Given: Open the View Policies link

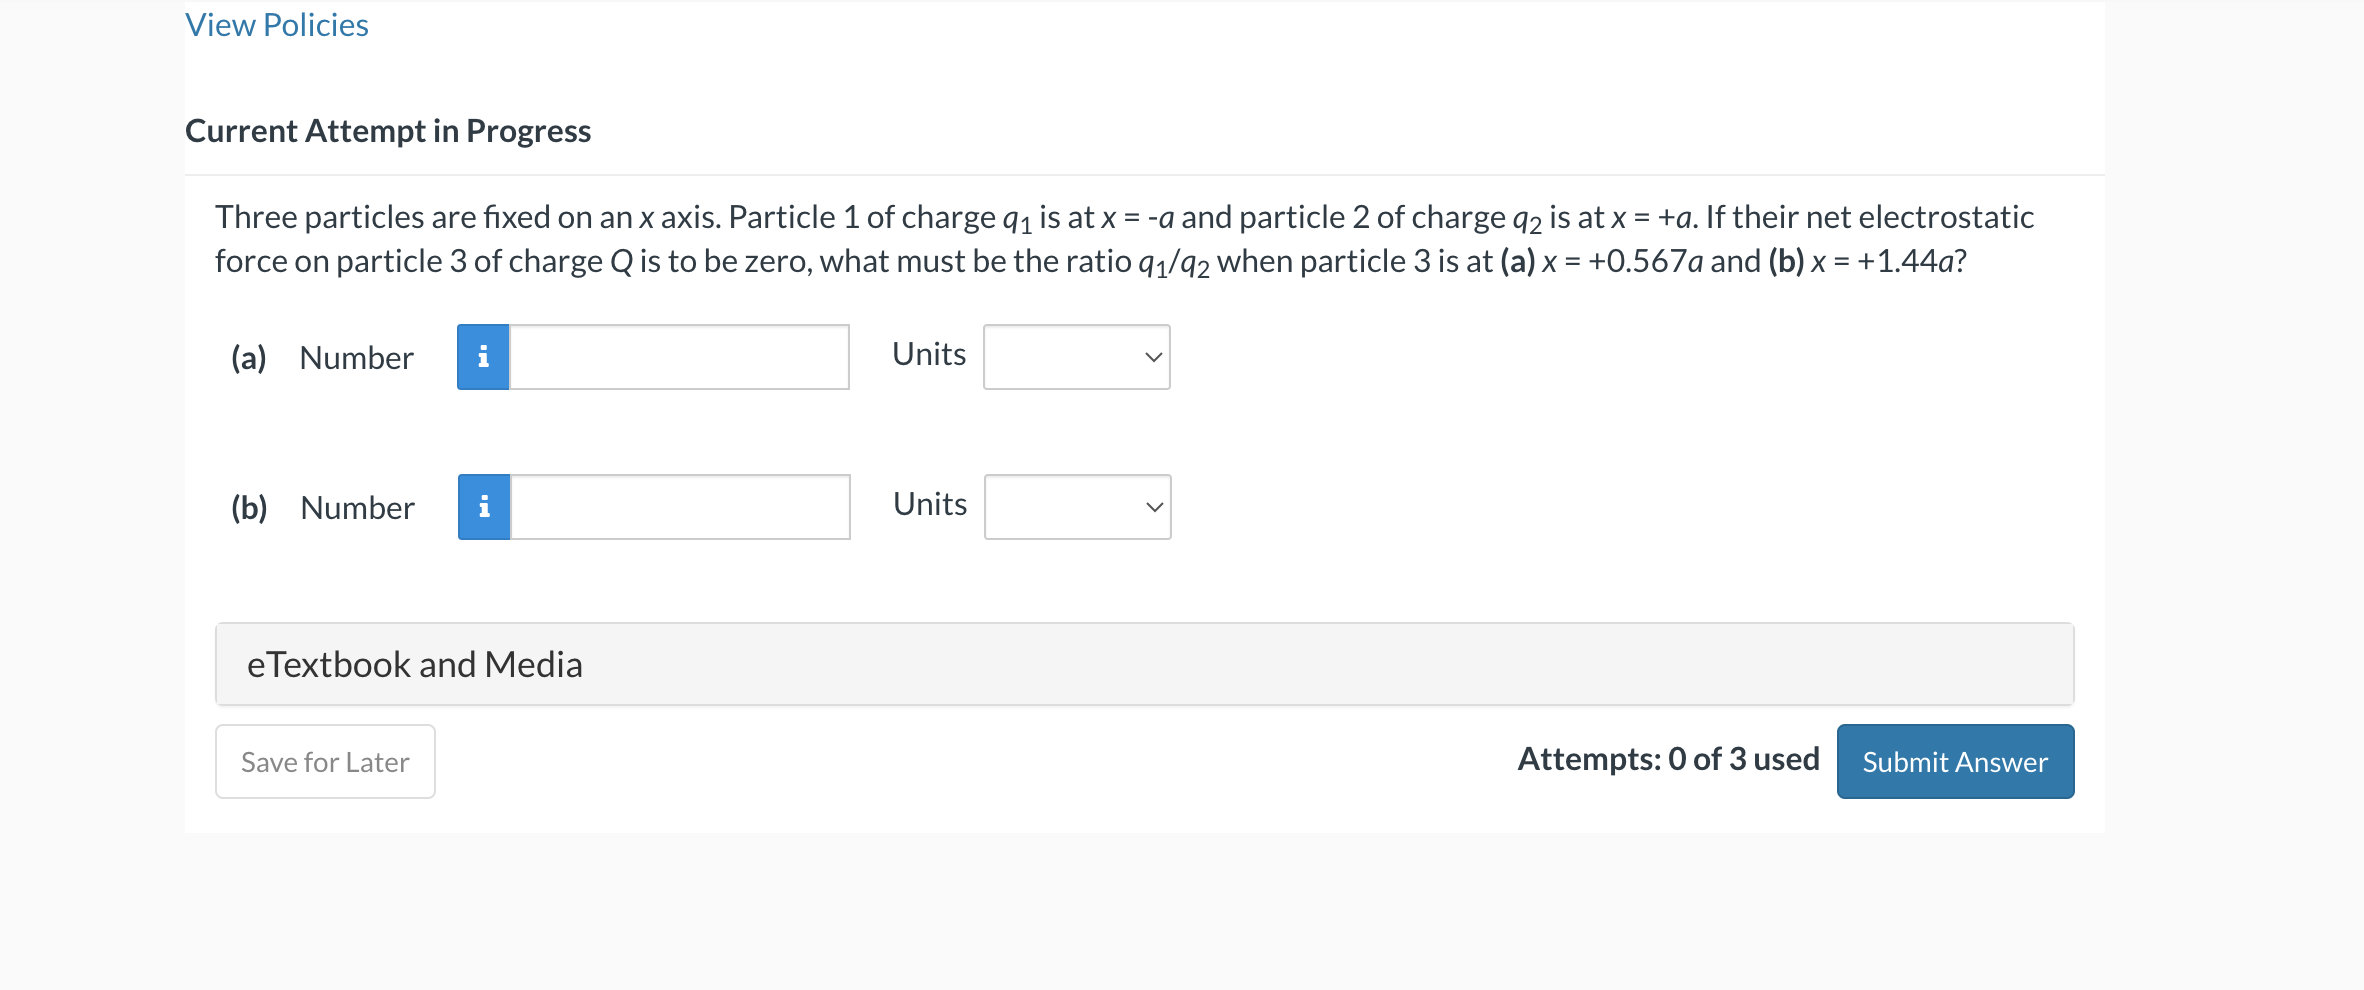Looking at the screenshot, I should (276, 23).
